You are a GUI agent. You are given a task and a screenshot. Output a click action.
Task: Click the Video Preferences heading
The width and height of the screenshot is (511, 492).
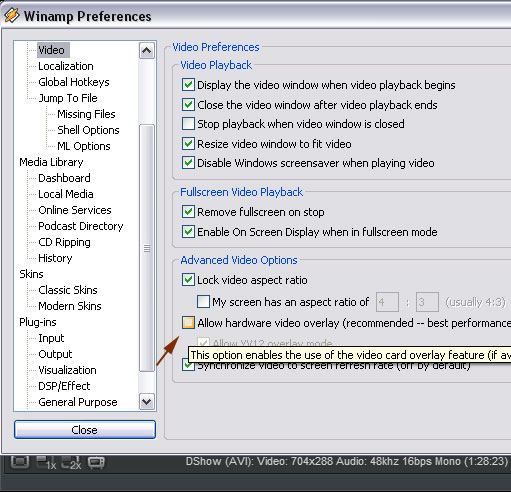(x=216, y=47)
